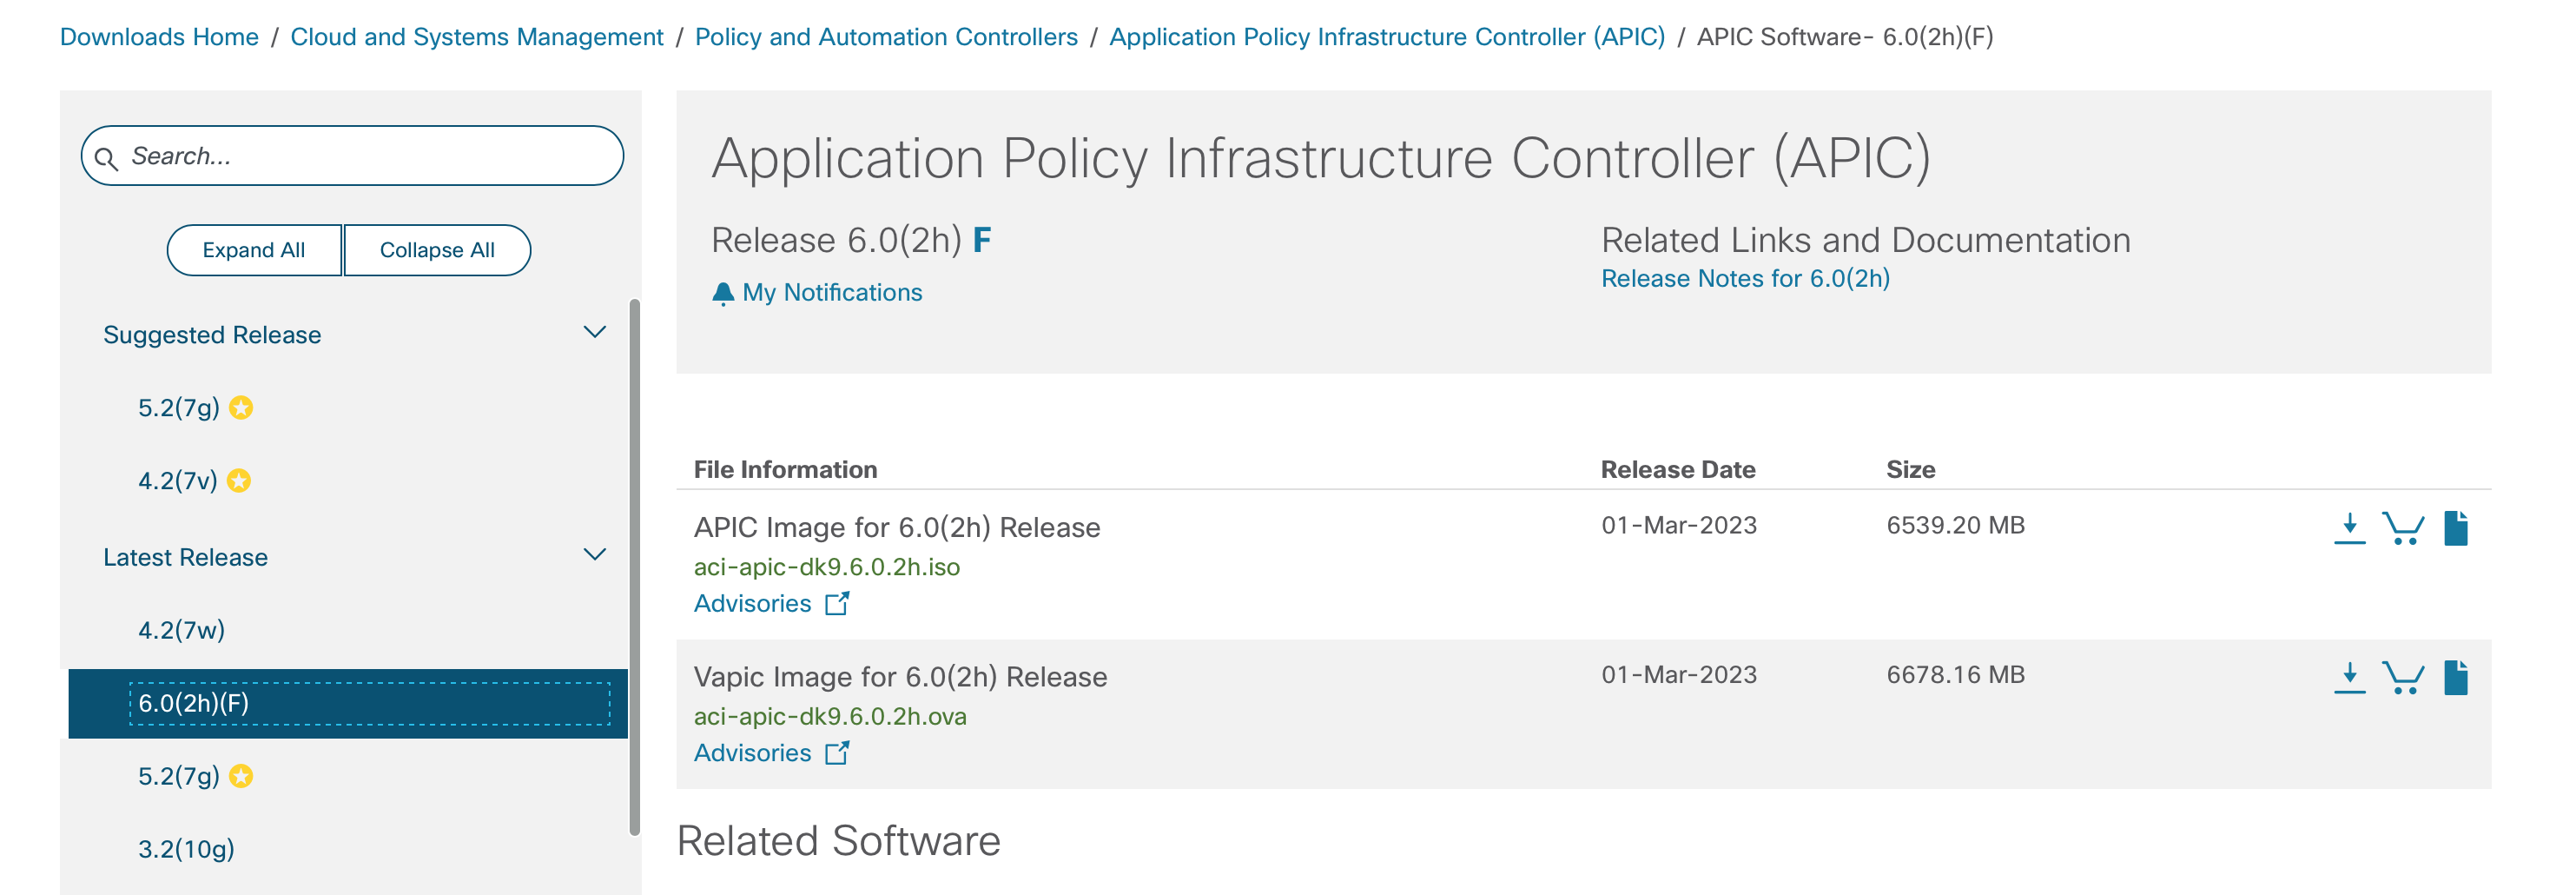Screen dimensions: 2576x895
Task: Select release 3.2(10g)
Action: pos(186,849)
